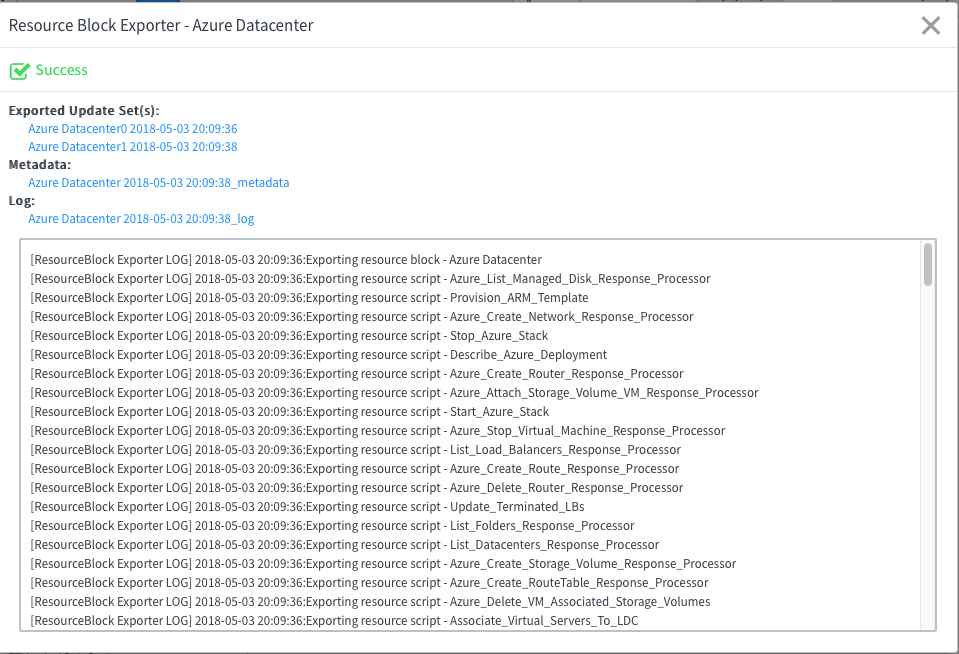Select log line Provision_ARM_Template
The width and height of the screenshot is (959, 654).
pyautogui.click(x=309, y=298)
